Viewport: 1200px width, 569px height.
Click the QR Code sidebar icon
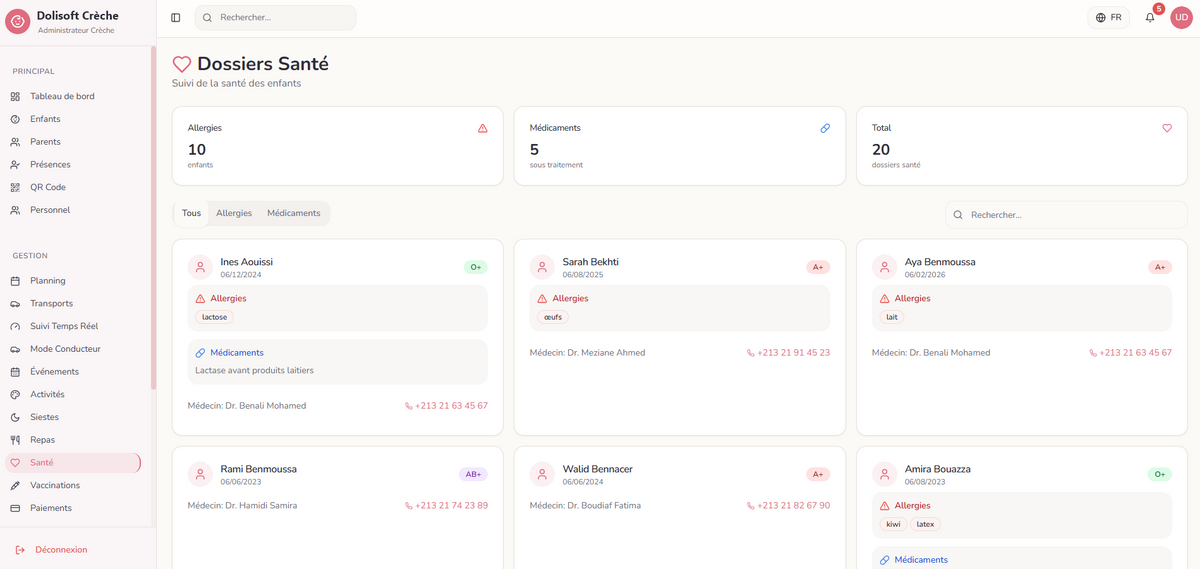(15, 187)
